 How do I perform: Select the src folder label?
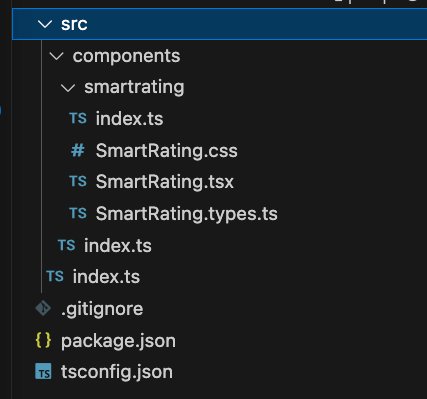pyautogui.click(x=74, y=24)
